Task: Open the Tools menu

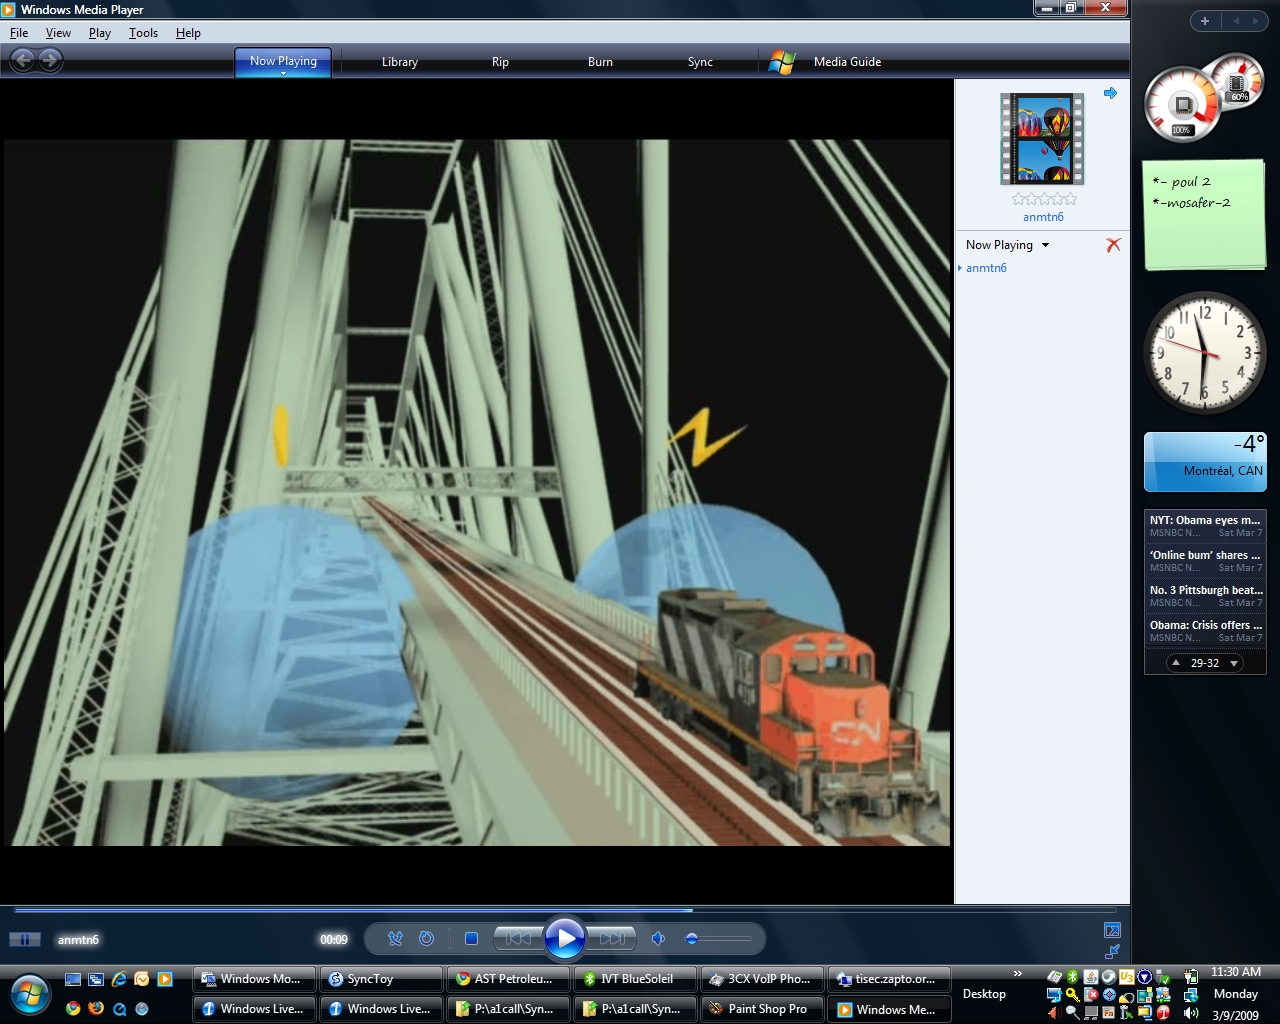Action: (143, 33)
